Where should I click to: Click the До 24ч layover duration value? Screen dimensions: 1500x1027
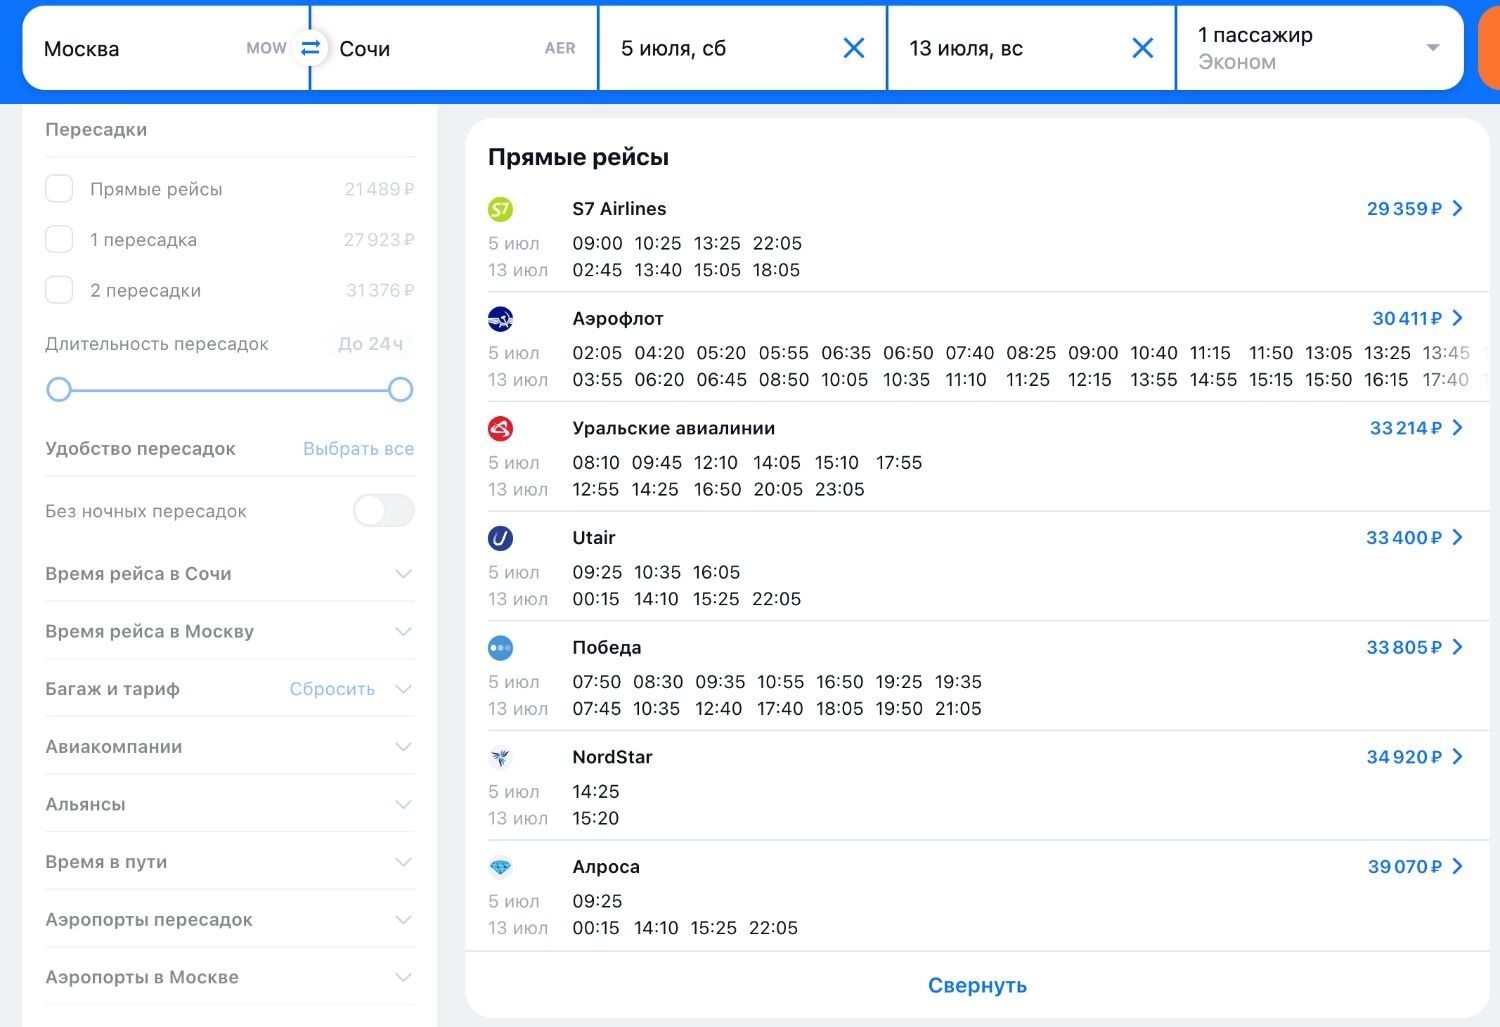(x=370, y=344)
